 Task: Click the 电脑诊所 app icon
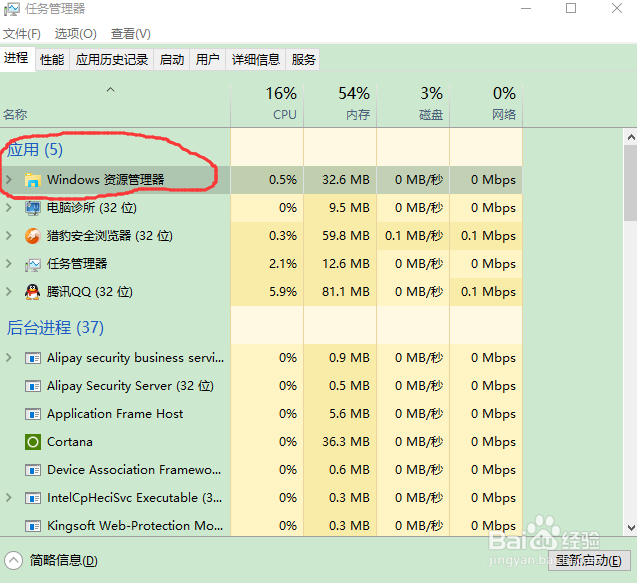point(32,208)
